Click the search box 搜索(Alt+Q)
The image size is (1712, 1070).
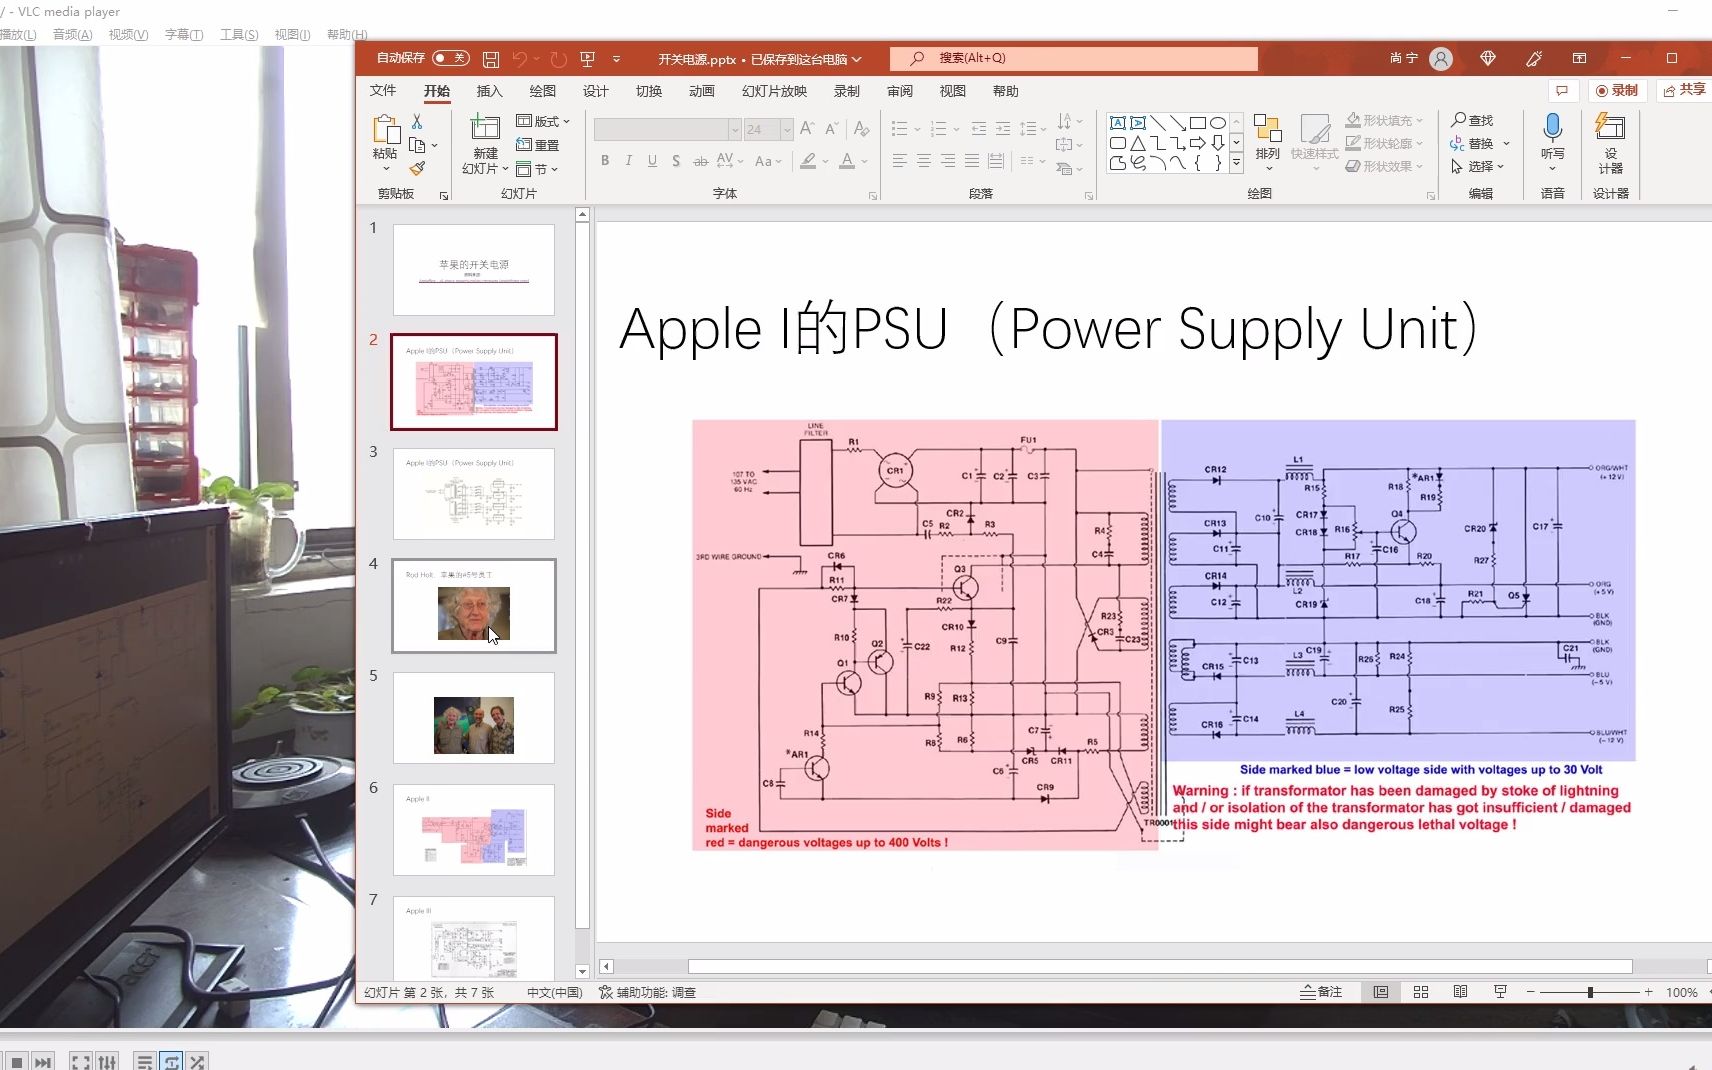(x=1074, y=58)
